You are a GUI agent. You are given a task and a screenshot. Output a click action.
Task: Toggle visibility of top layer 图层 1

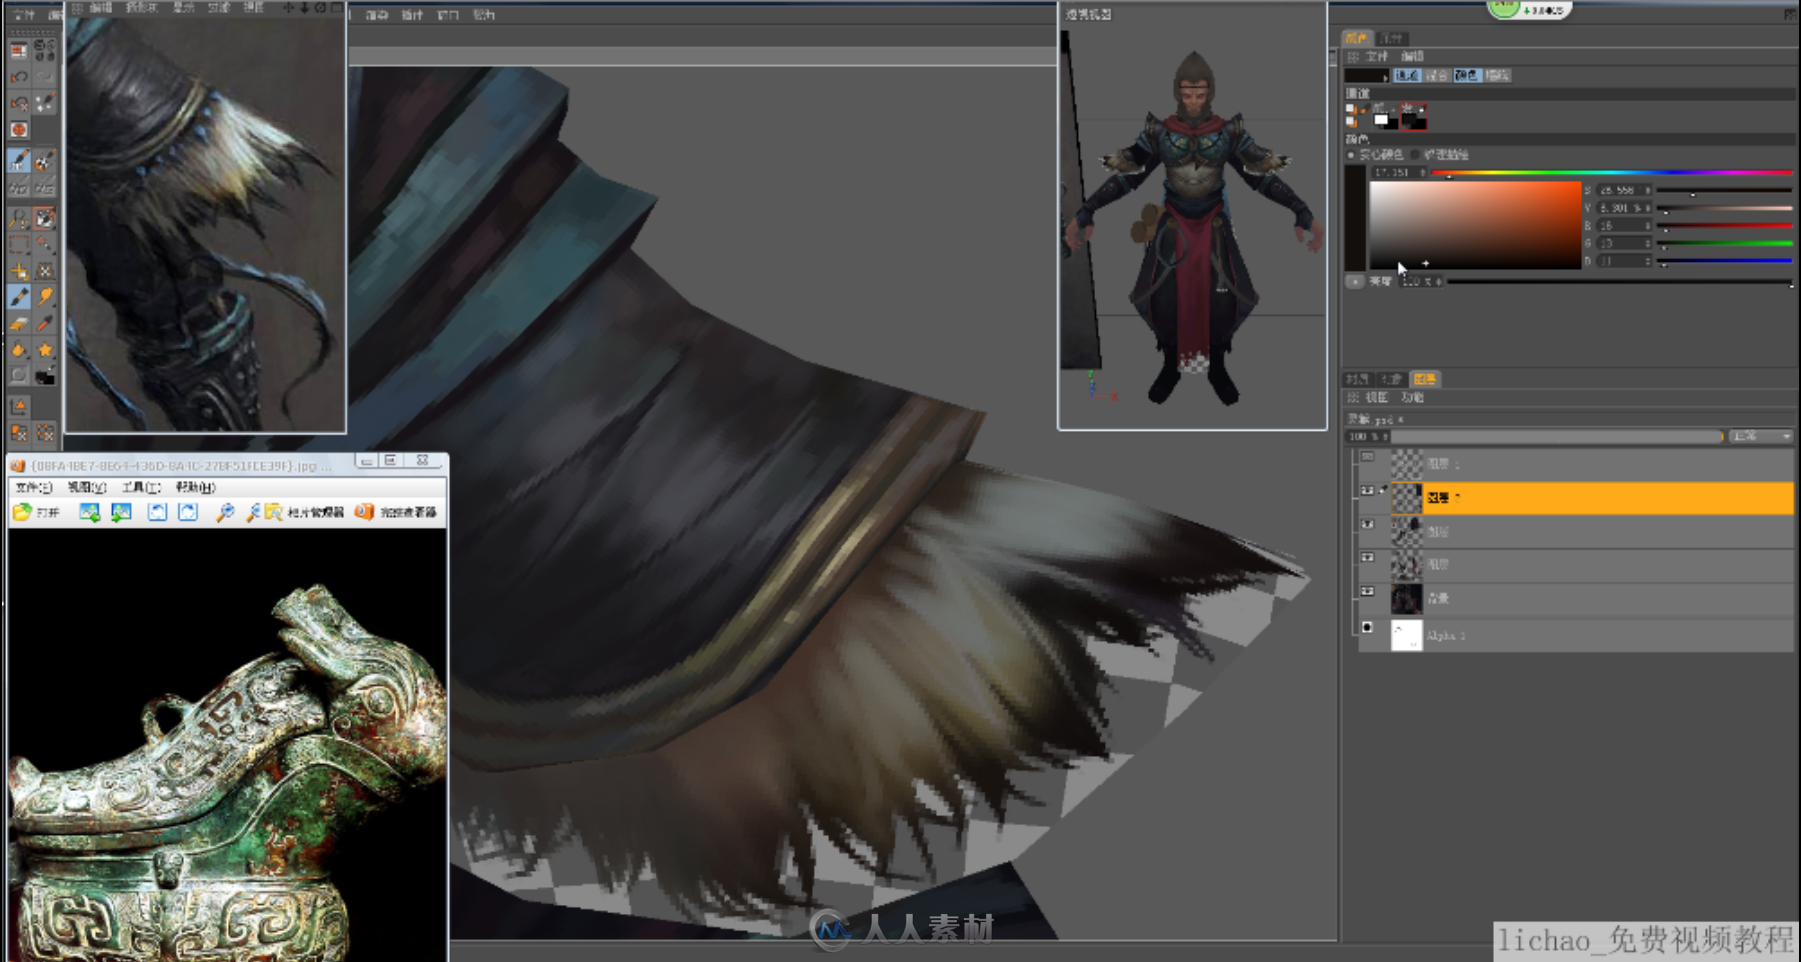(1367, 458)
